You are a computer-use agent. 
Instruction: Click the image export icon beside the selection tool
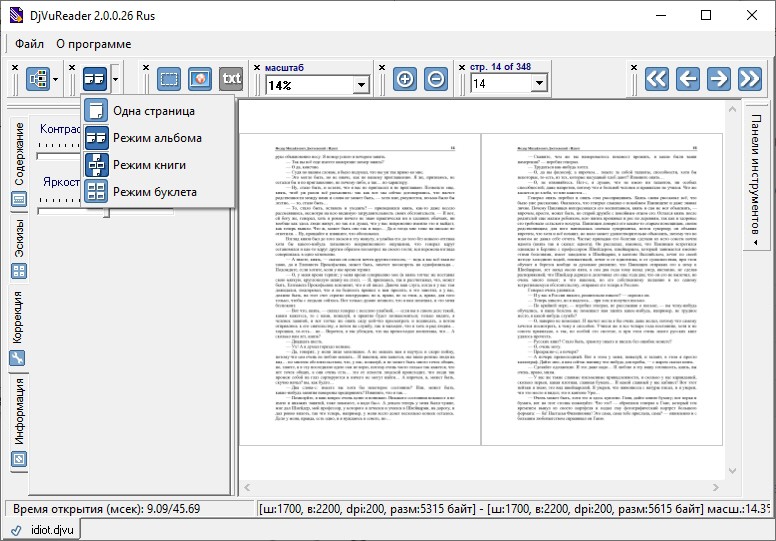(x=200, y=79)
